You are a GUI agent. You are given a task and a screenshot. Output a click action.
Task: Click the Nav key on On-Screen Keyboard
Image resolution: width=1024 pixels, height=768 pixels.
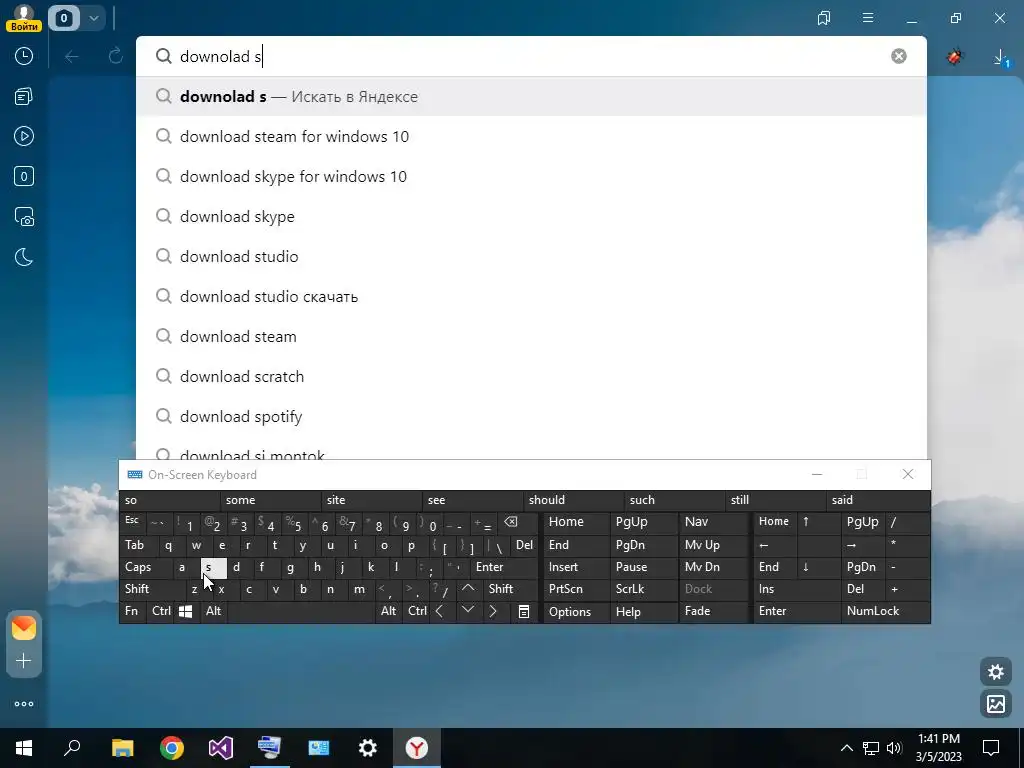(714, 522)
